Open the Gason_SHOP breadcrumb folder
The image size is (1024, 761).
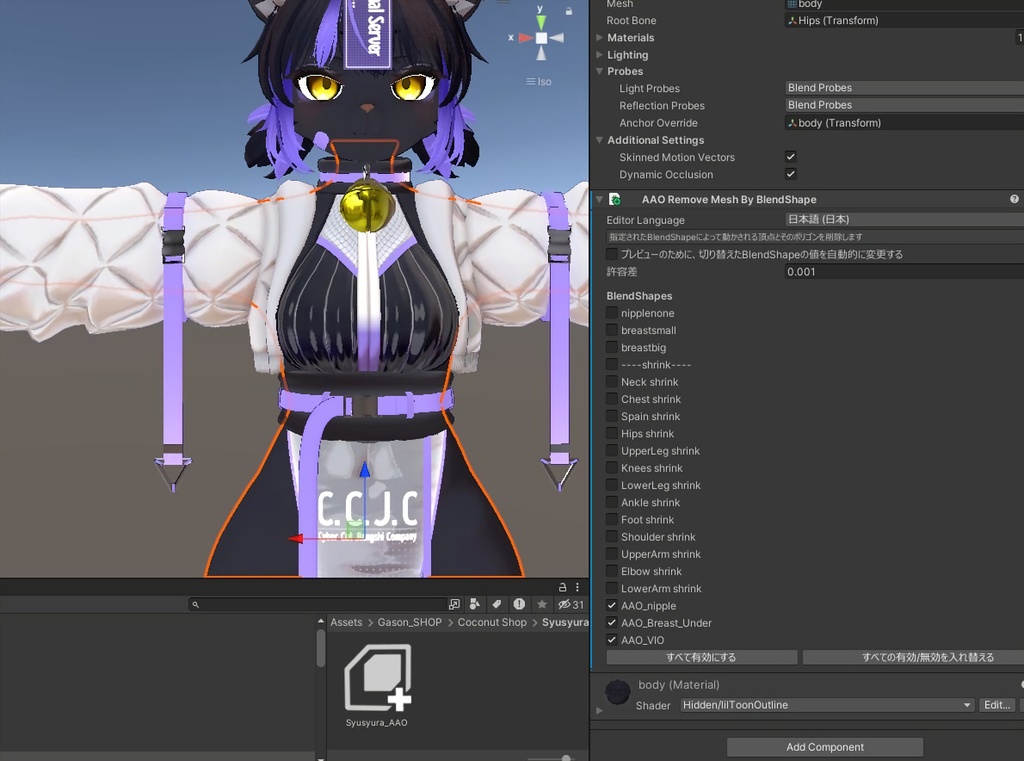[409, 623]
